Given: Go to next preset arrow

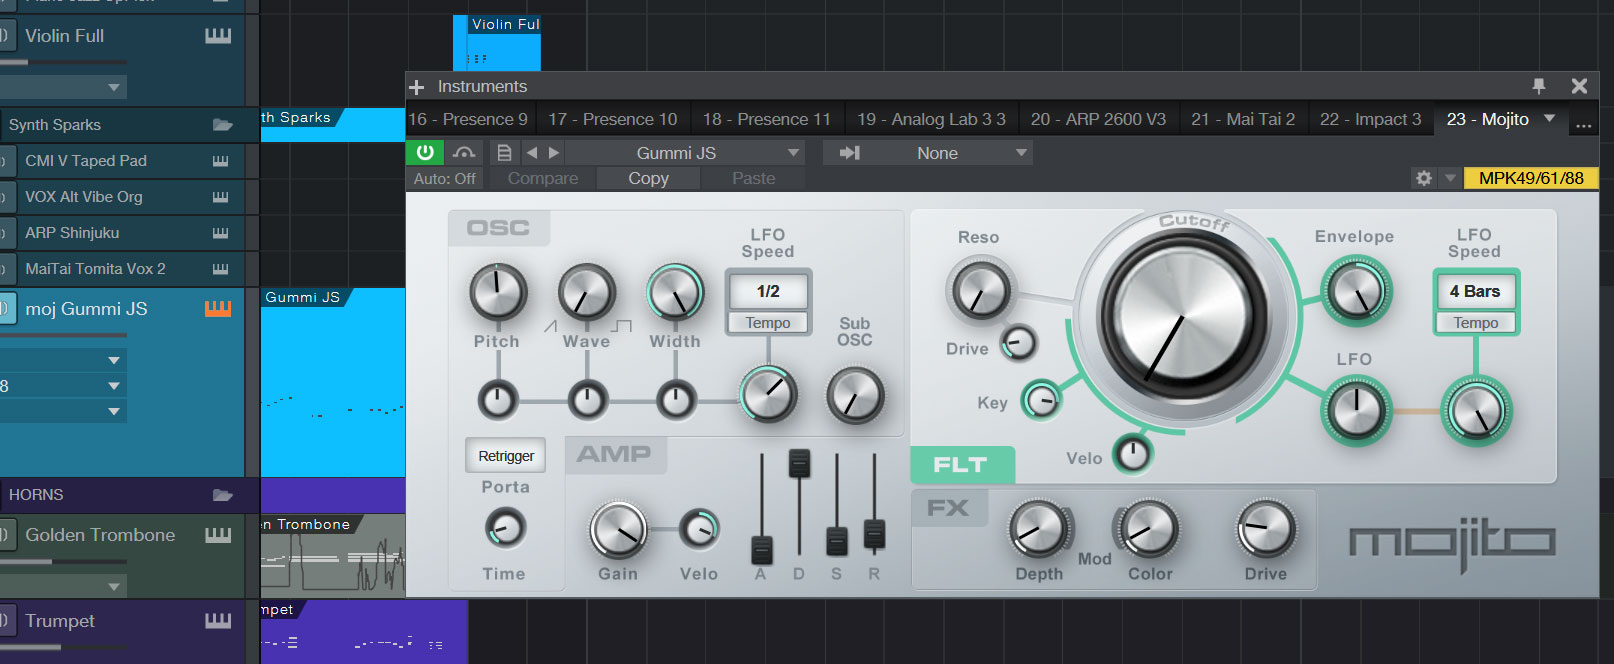Looking at the screenshot, I should click(x=554, y=153).
